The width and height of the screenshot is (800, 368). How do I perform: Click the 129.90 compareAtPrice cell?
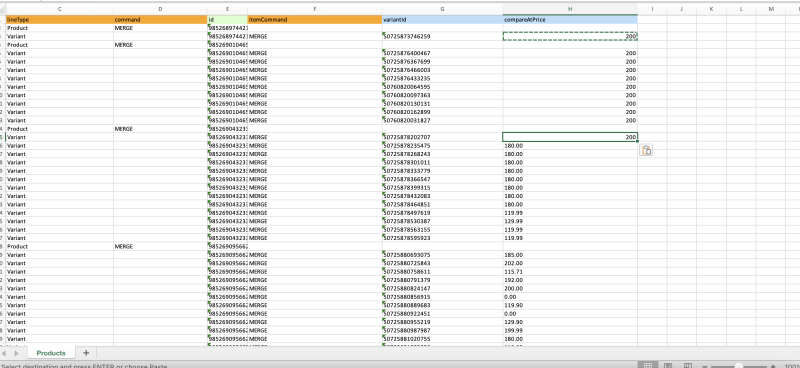point(570,322)
